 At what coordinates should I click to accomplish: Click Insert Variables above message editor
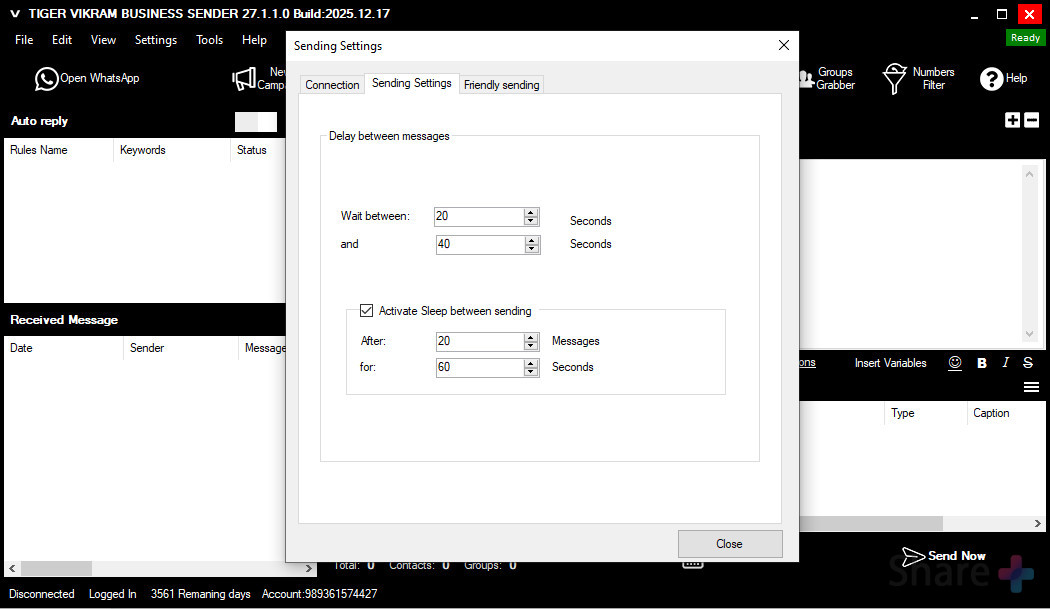point(890,363)
